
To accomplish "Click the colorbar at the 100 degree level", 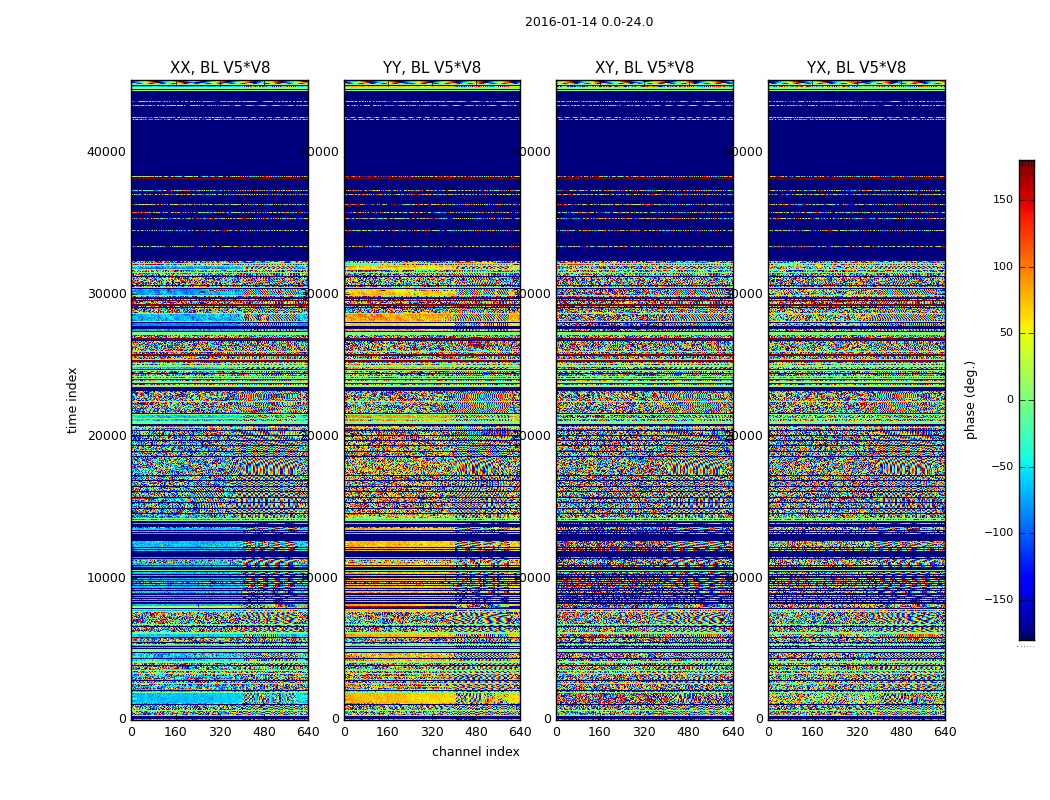I will [x=1027, y=266].
